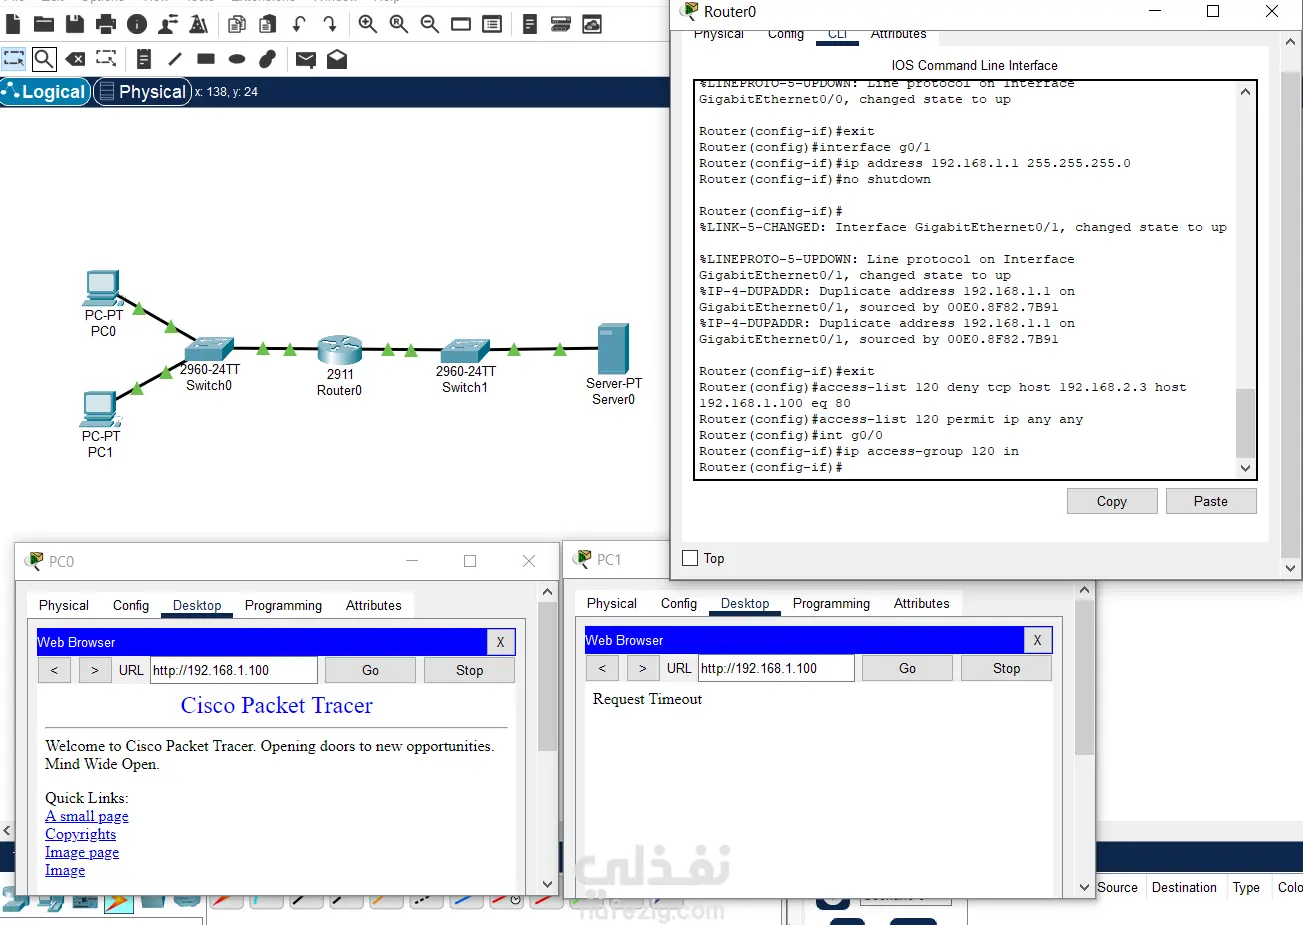Zoom in on the workspace
This screenshot has height=925, width=1303.
tap(368, 24)
